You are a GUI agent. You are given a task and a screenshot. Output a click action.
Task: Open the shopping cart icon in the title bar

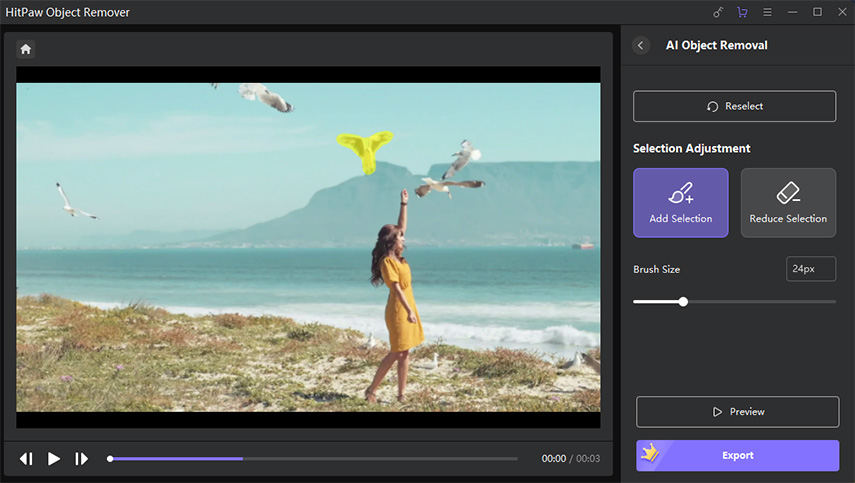coord(742,12)
